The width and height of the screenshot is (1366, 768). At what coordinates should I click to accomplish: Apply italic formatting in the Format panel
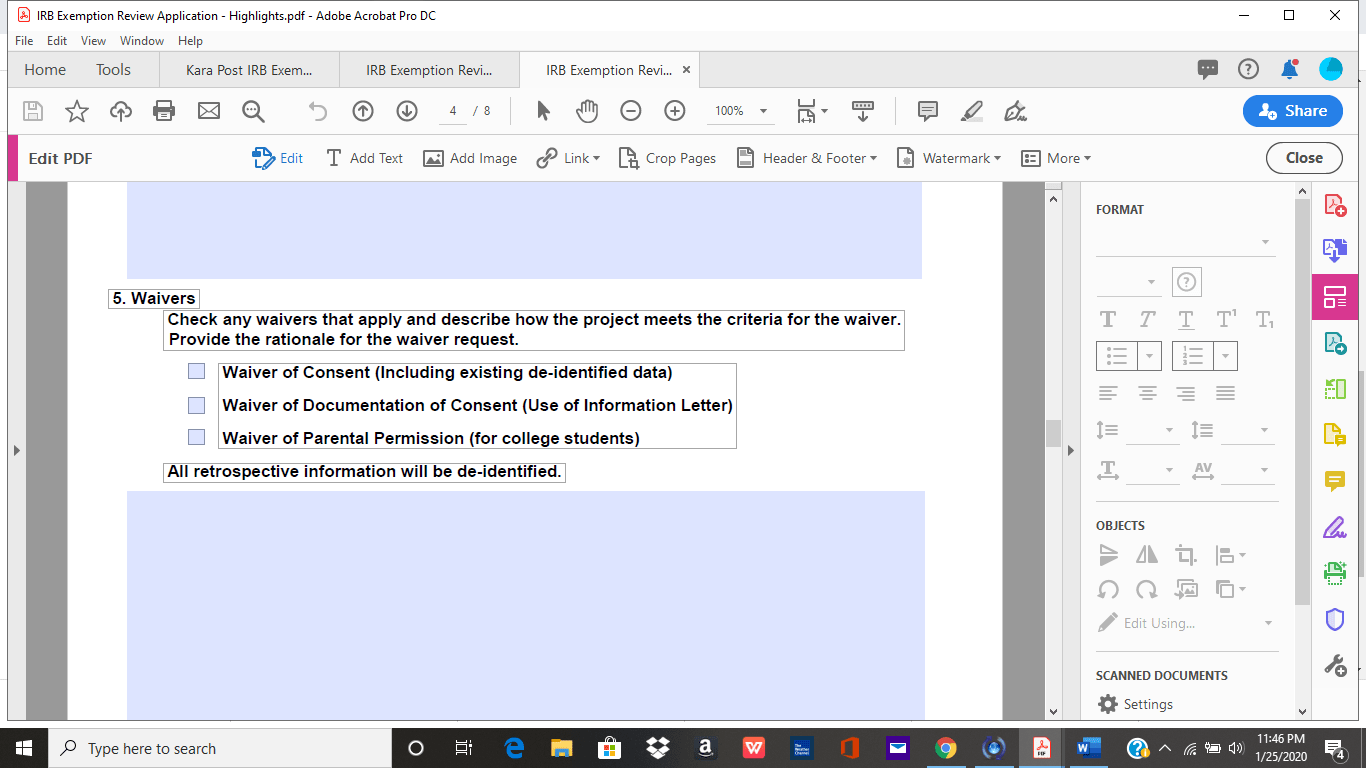(x=1147, y=318)
